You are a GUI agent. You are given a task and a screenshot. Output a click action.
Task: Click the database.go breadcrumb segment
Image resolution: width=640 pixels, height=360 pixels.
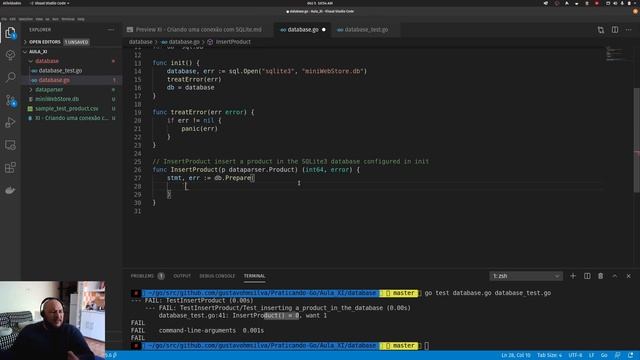click(x=184, y=42)
